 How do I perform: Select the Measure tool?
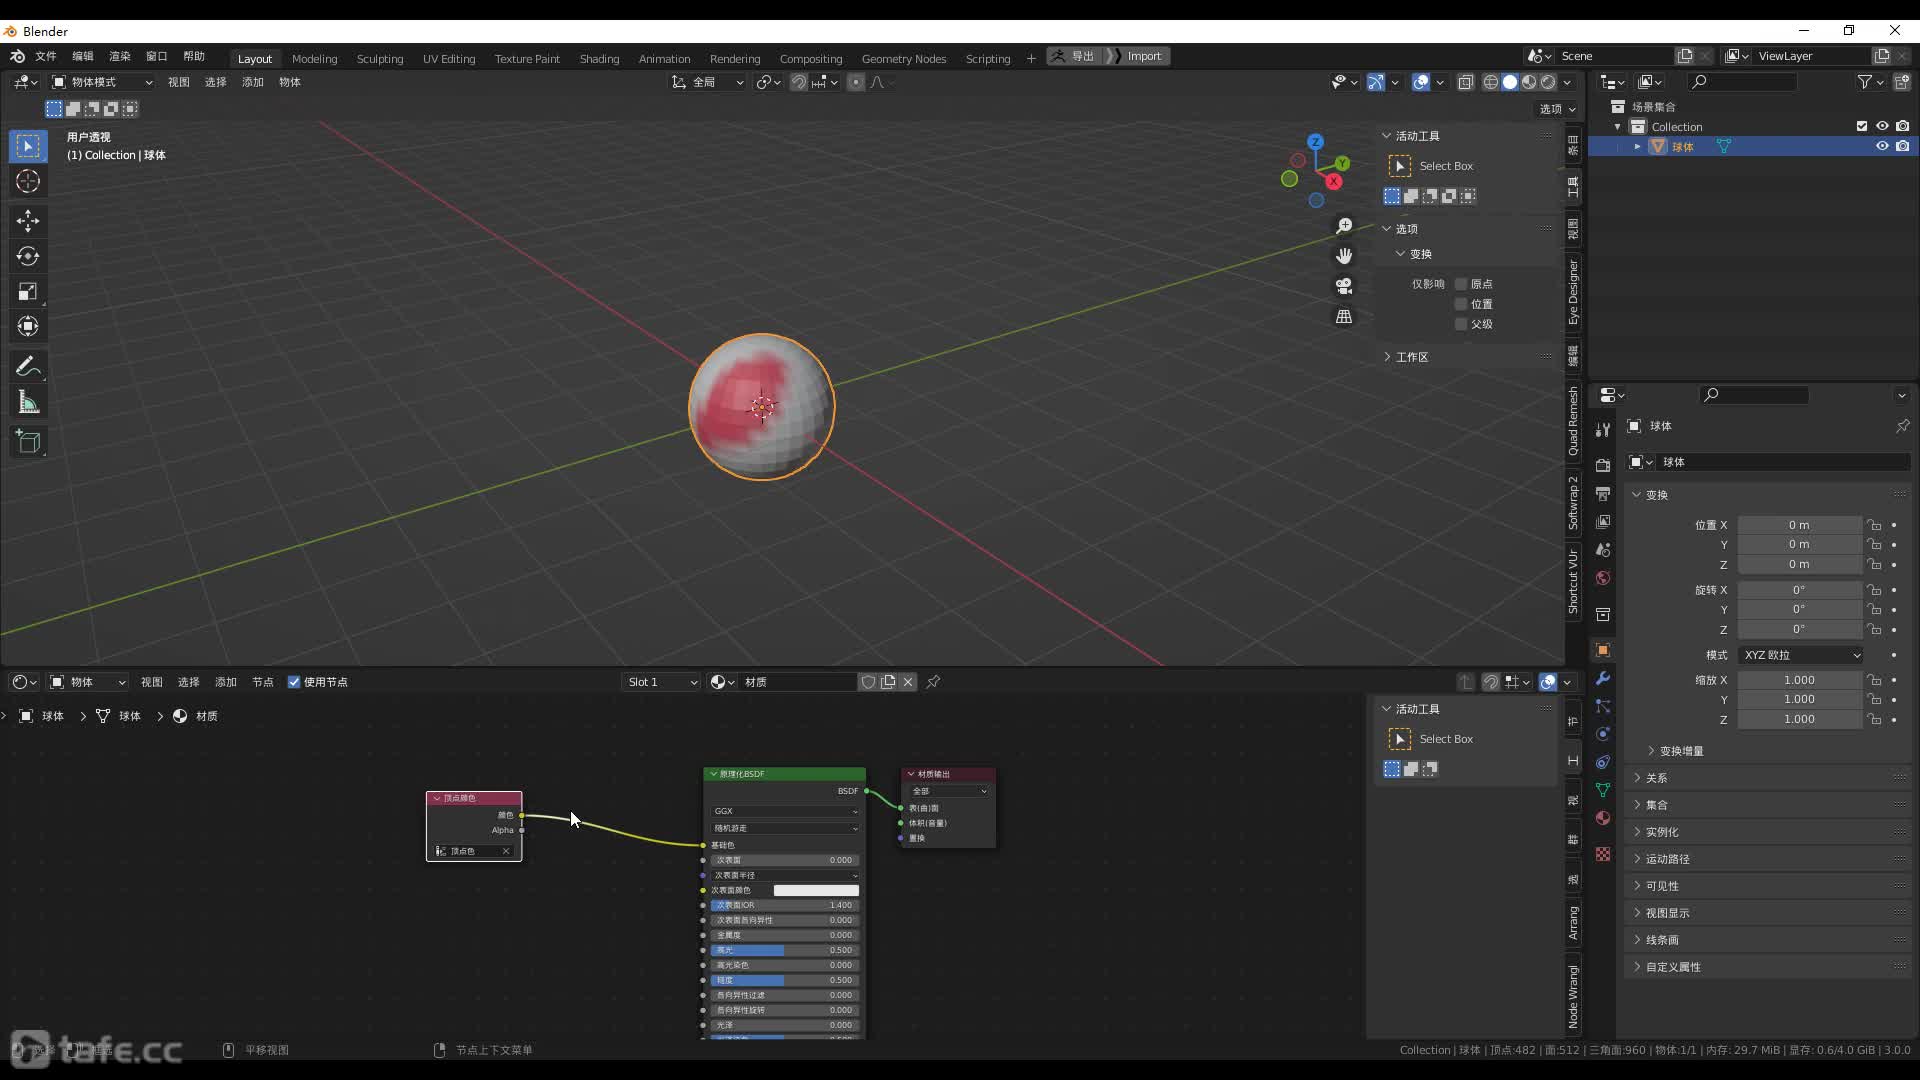point(28,402)
